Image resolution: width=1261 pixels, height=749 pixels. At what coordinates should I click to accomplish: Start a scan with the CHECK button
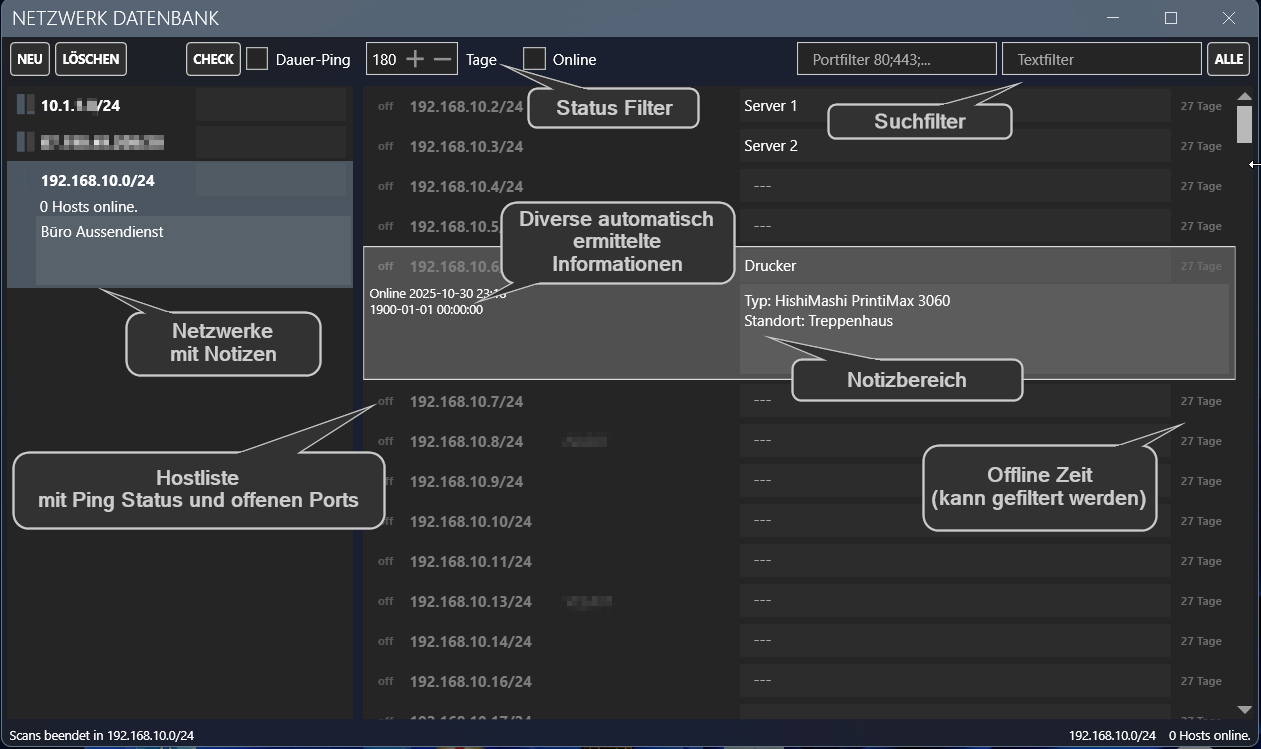click(213, 59)
